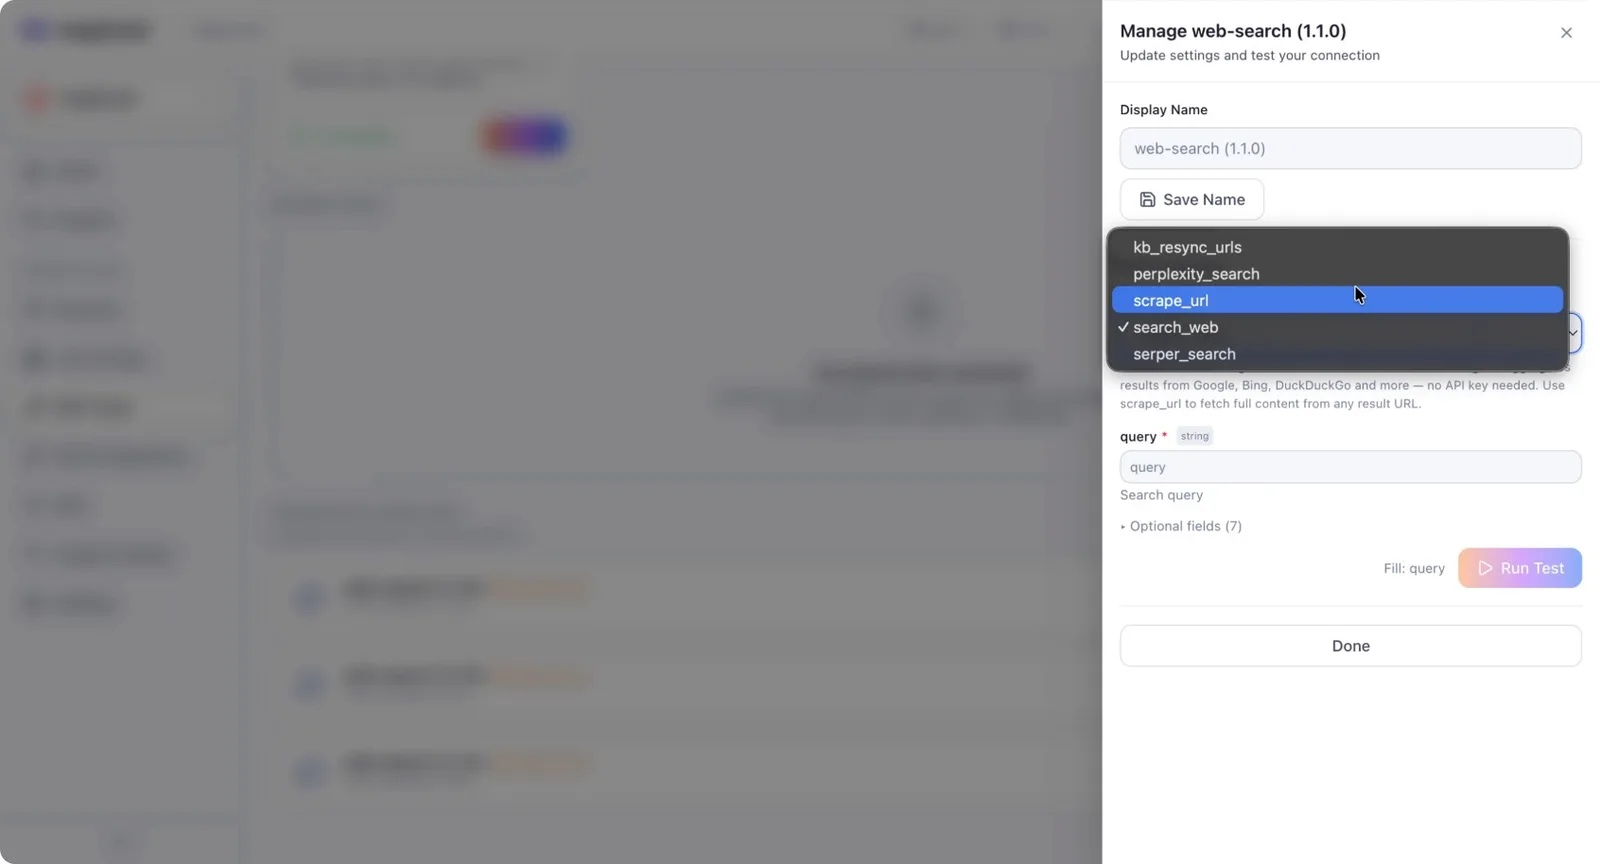
Task: Select the scrape_url option
Action: (x=1337, y=300)
